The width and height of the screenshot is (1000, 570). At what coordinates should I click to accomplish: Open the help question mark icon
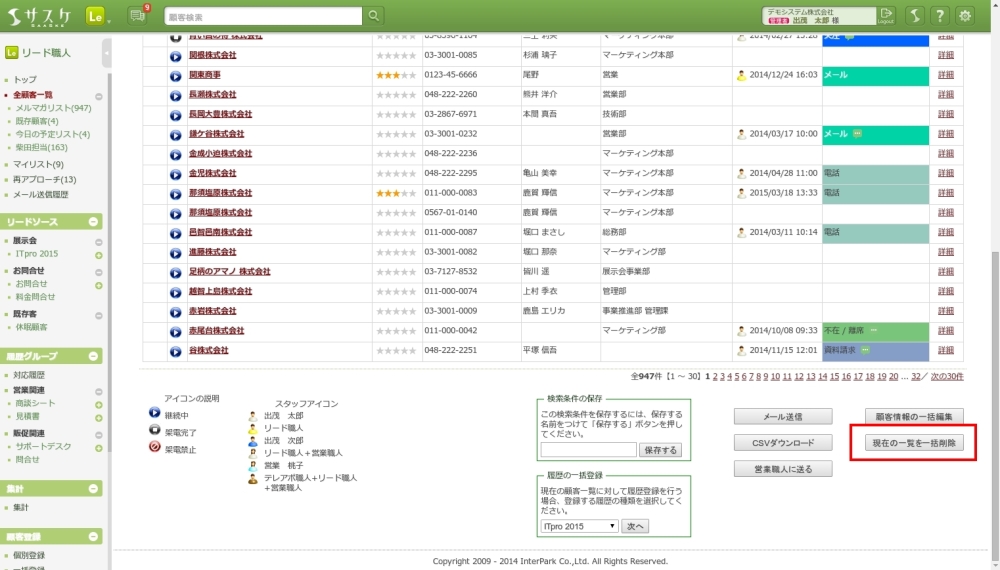click(x=939, y=16)
